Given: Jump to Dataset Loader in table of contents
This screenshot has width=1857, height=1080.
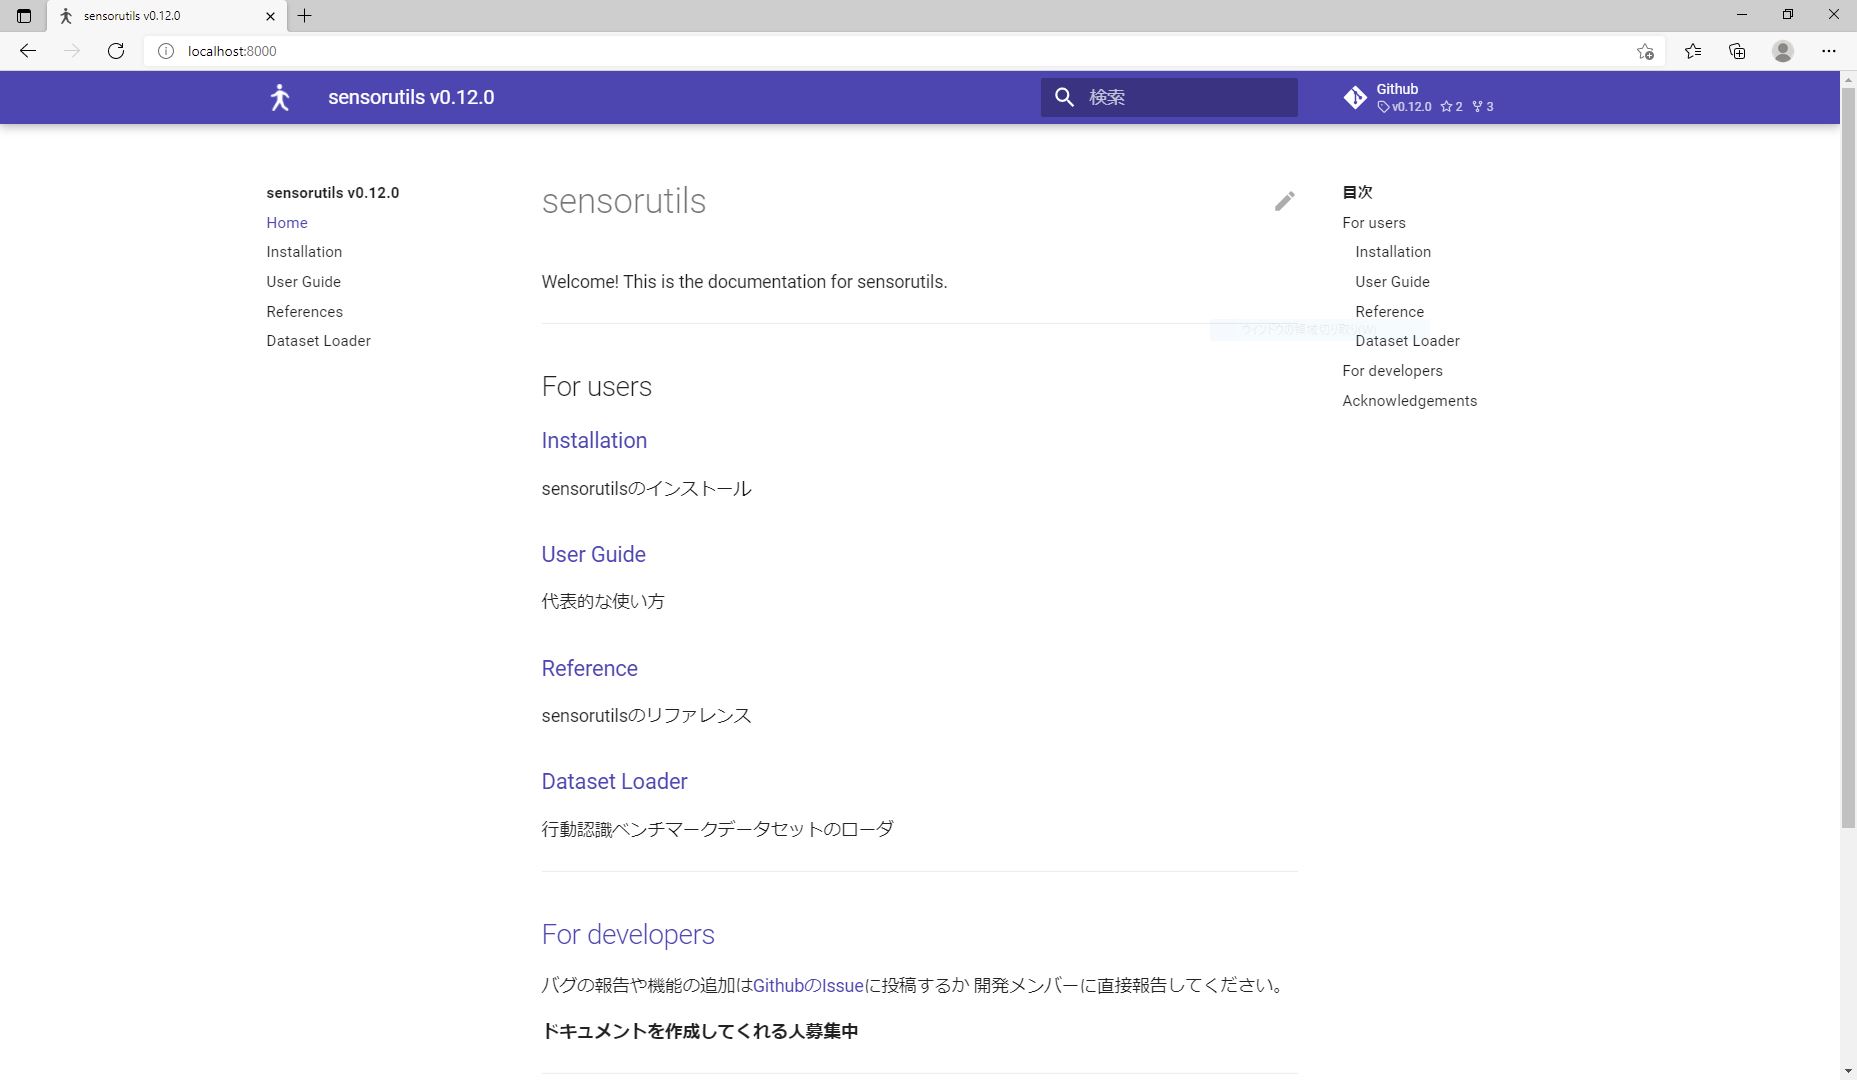Looking at the screenshot, I should tap(1407, 341).
